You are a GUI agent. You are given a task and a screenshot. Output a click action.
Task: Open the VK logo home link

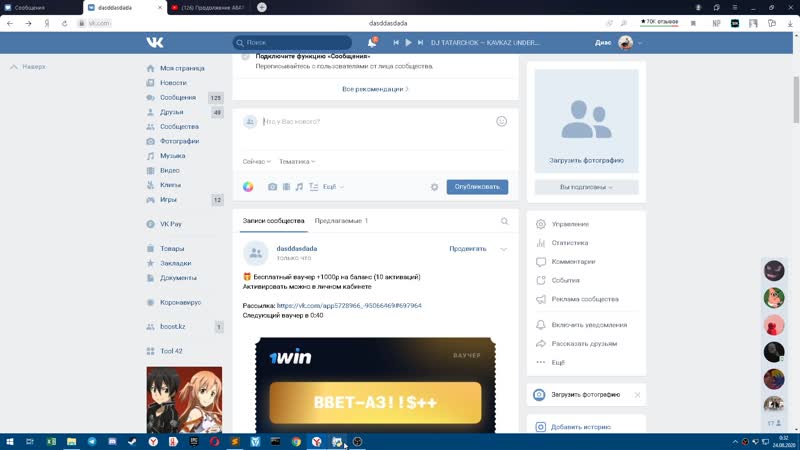click(x=155, y=42)
